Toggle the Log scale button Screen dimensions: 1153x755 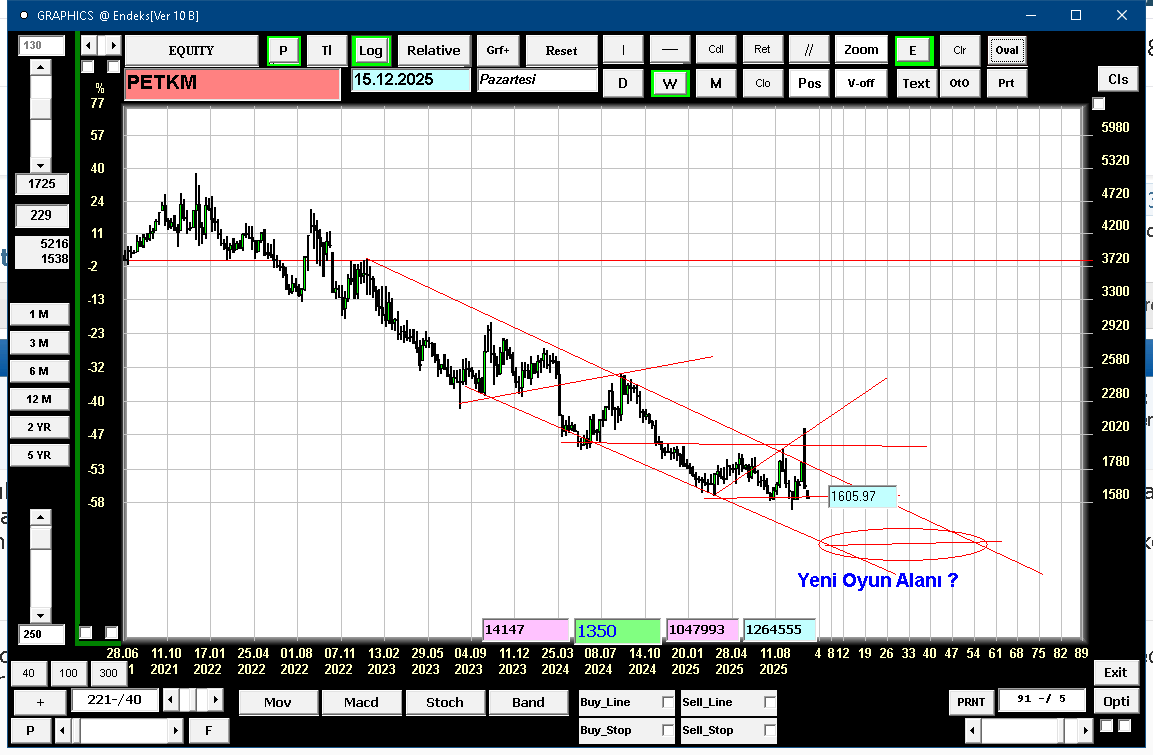tap(371, 50)
